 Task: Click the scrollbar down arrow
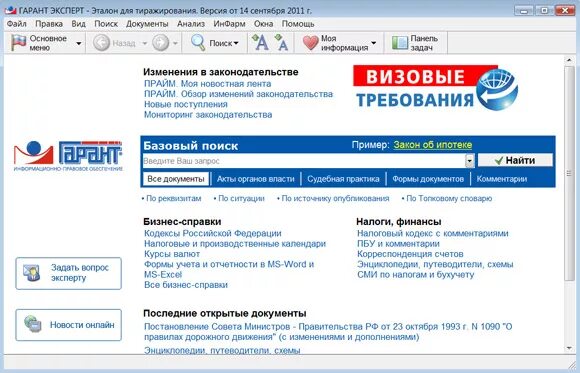pyautogui.click(x=569, y=348)
